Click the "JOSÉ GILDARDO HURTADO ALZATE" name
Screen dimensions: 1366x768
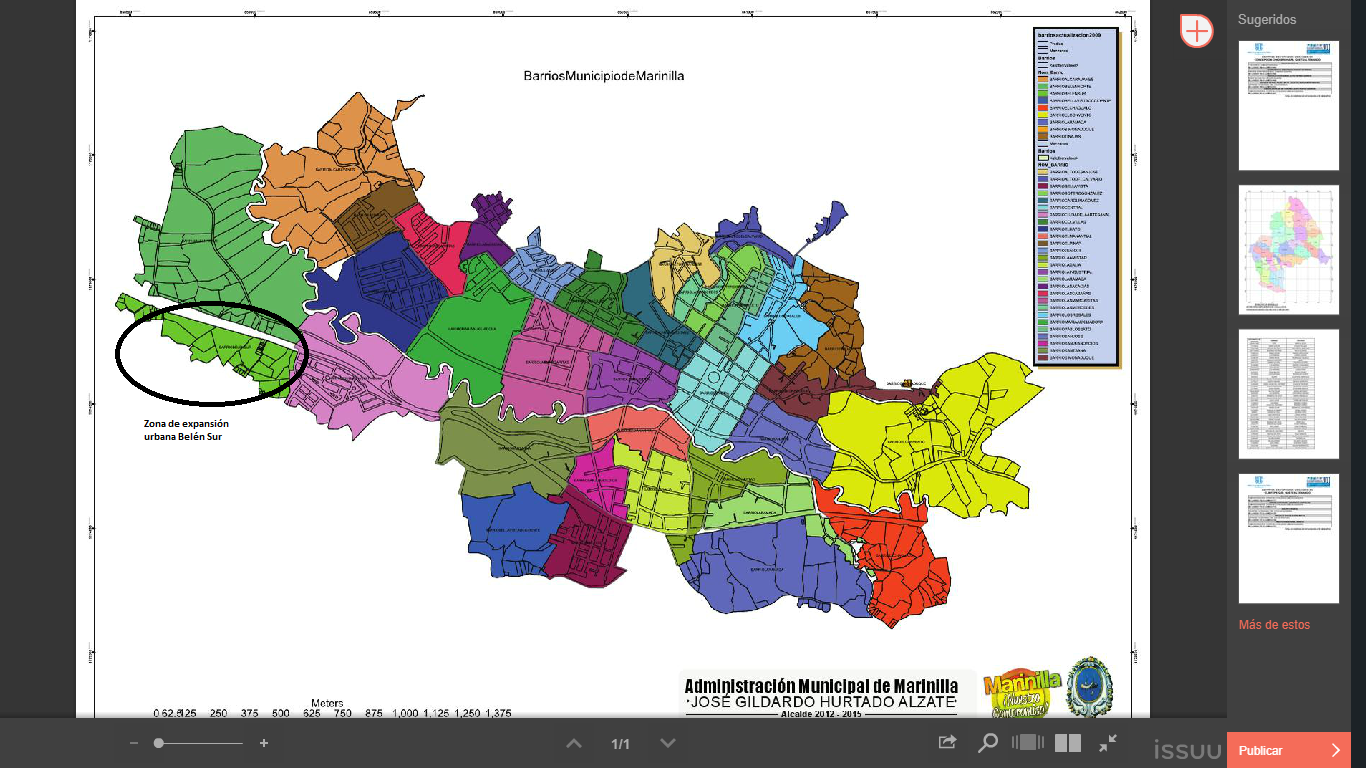coord(821,704)
